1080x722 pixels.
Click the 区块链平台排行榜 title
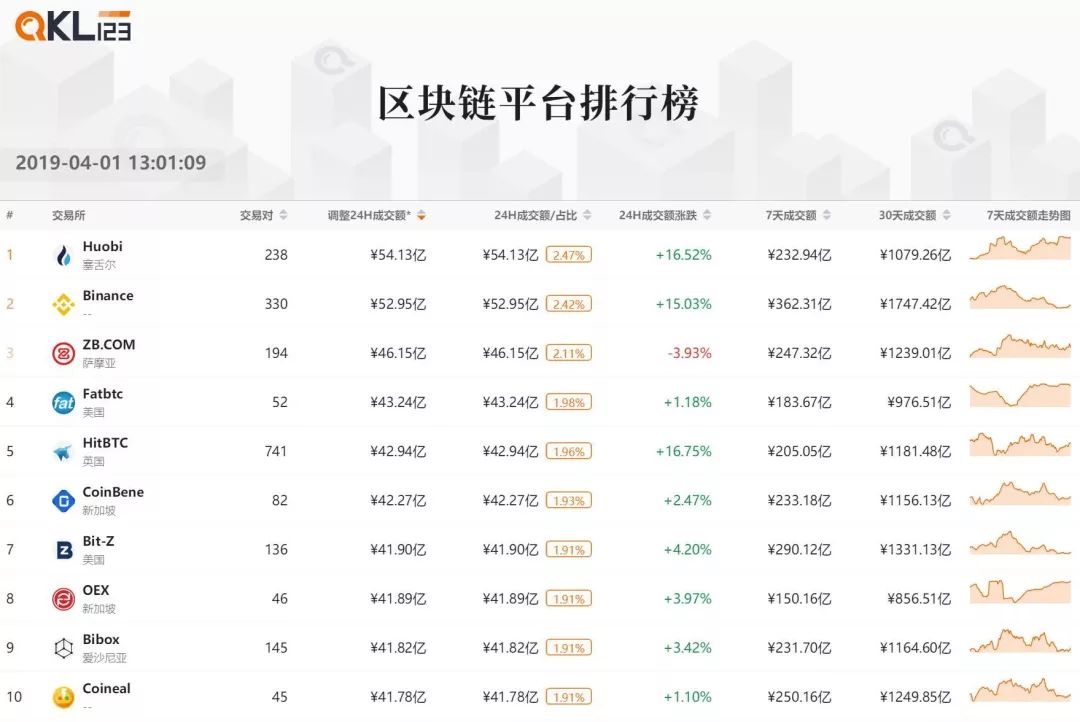click(539, 103)
